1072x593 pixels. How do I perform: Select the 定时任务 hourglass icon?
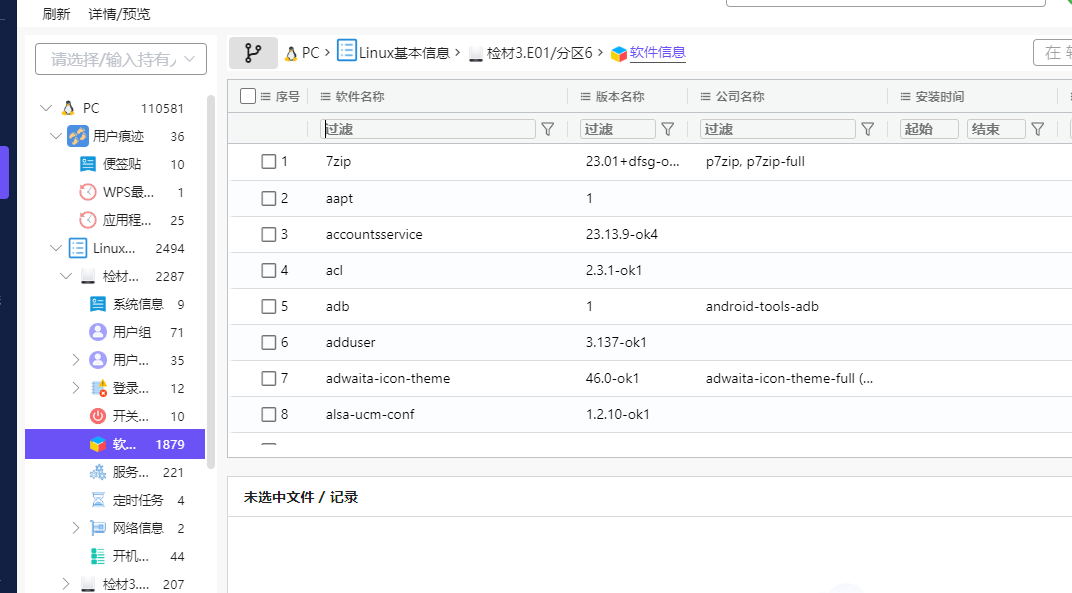click(98, 500)
